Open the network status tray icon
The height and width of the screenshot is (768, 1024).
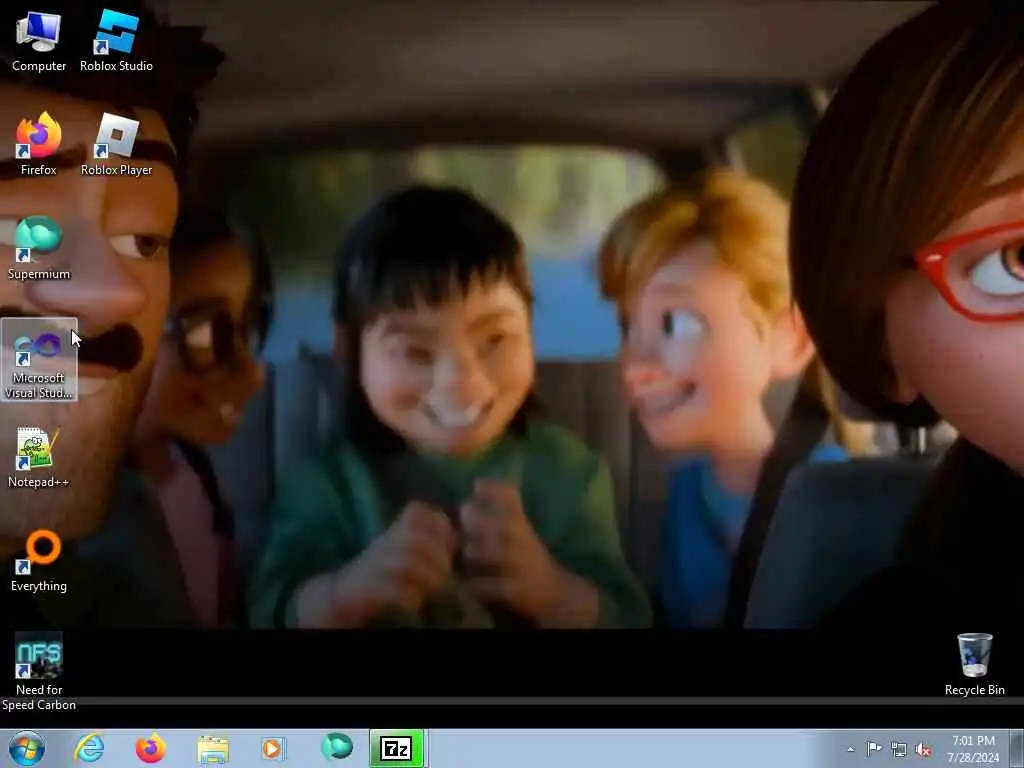[899, 750]
